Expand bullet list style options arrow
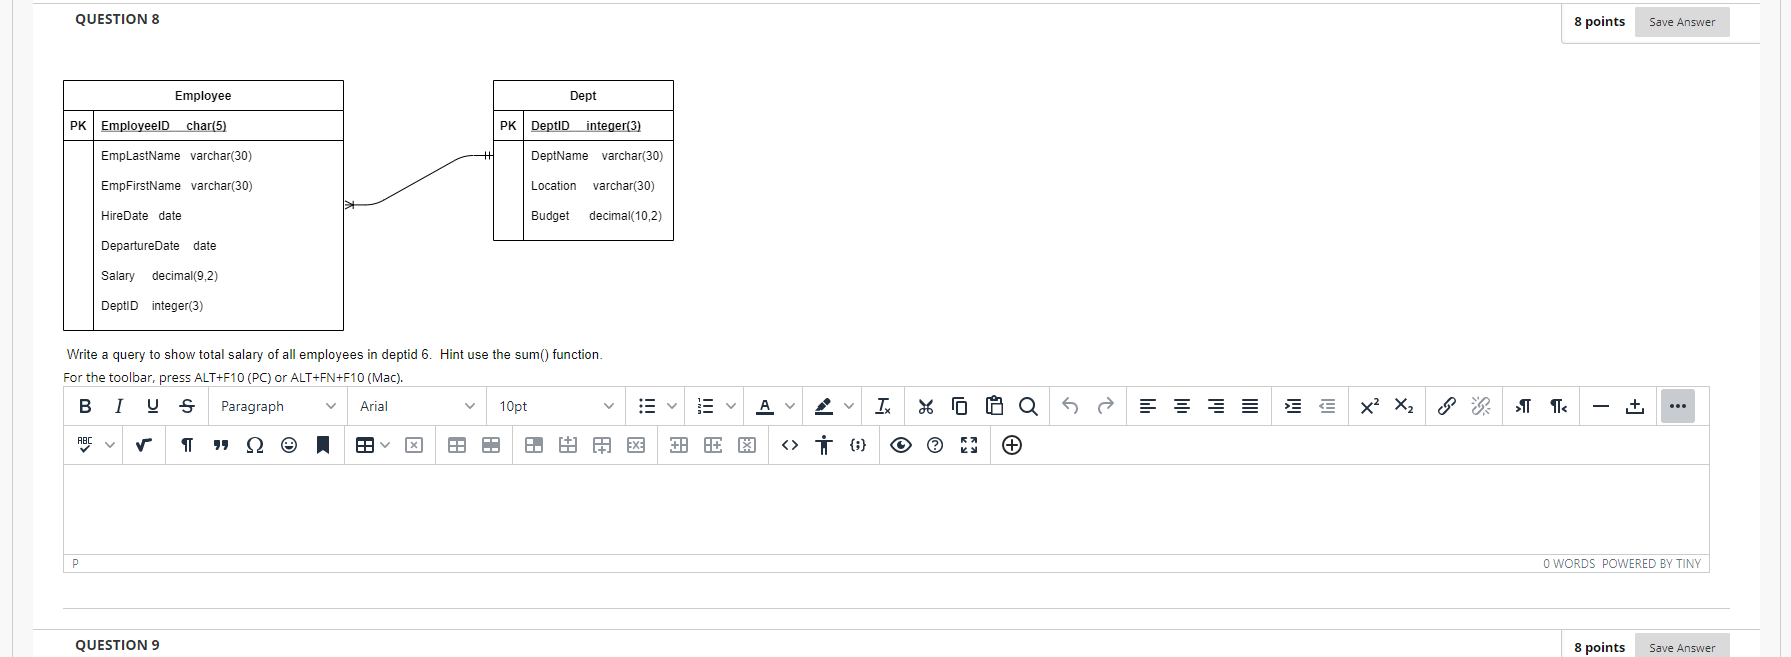This screenshot has height=657, width=1791. point(672,406)
